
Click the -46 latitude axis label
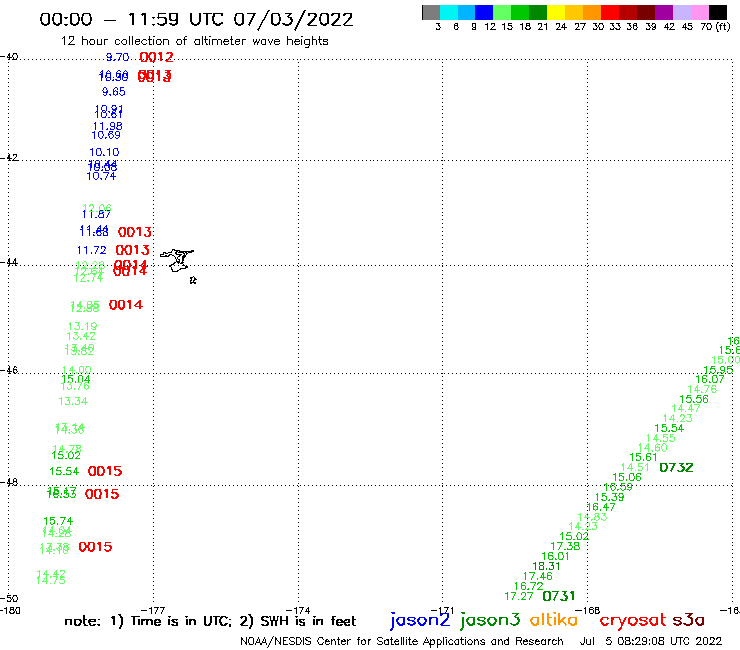pos(9,370)
